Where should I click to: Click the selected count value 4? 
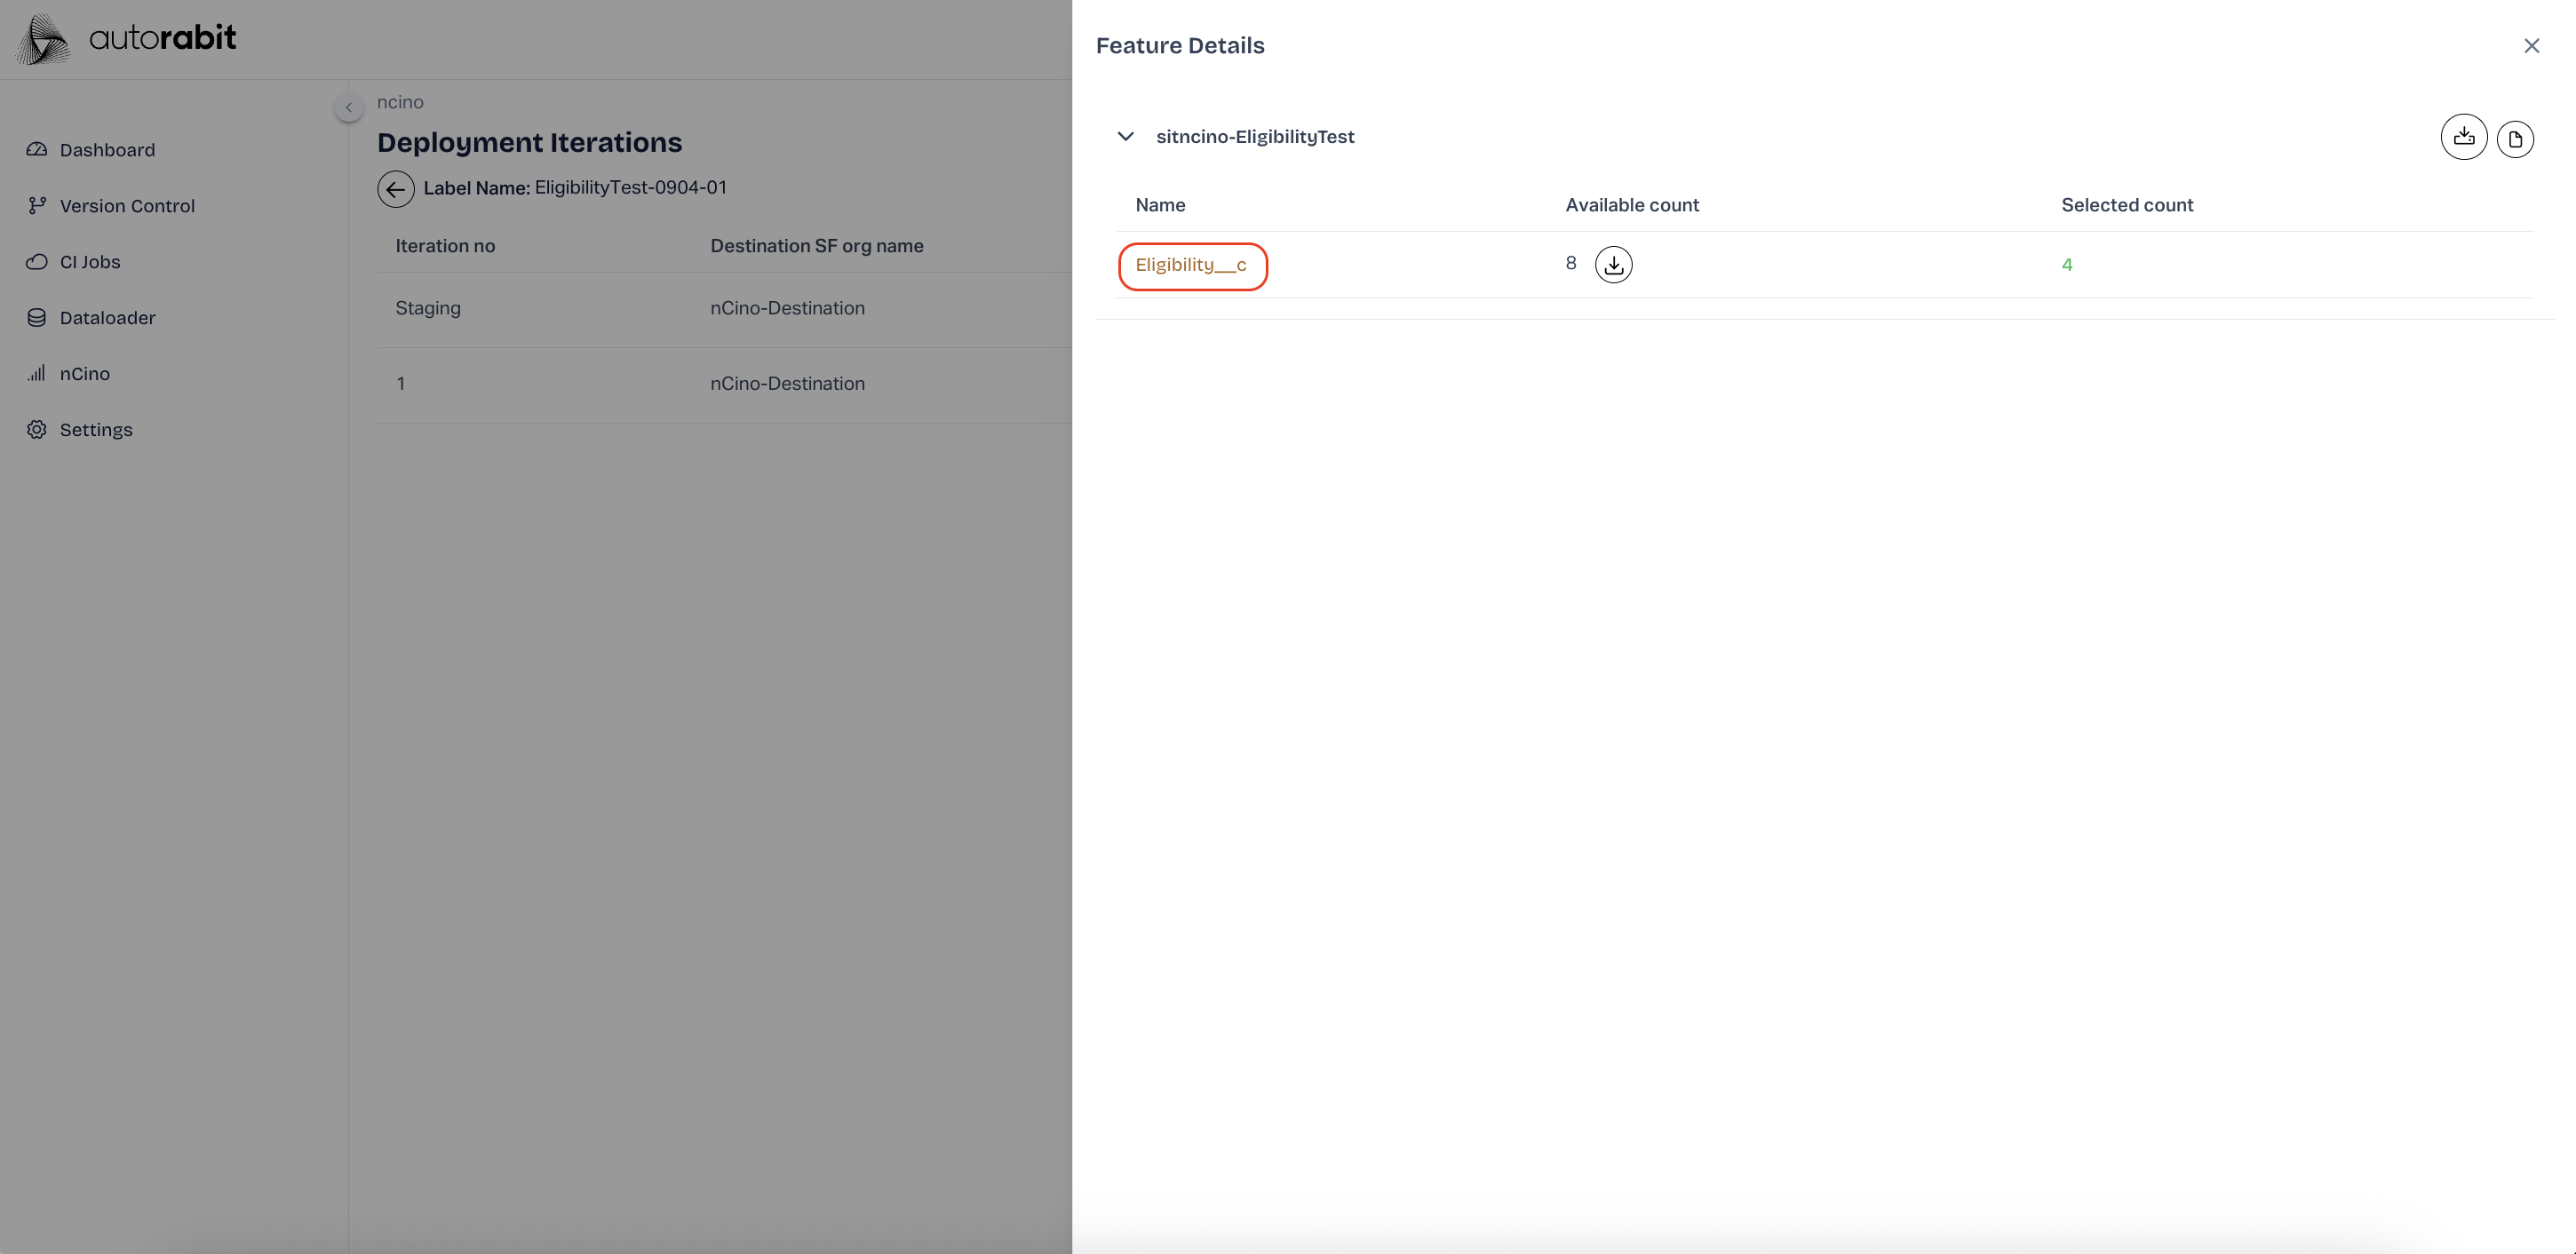pyautogui.click(x=2066, y=265)
